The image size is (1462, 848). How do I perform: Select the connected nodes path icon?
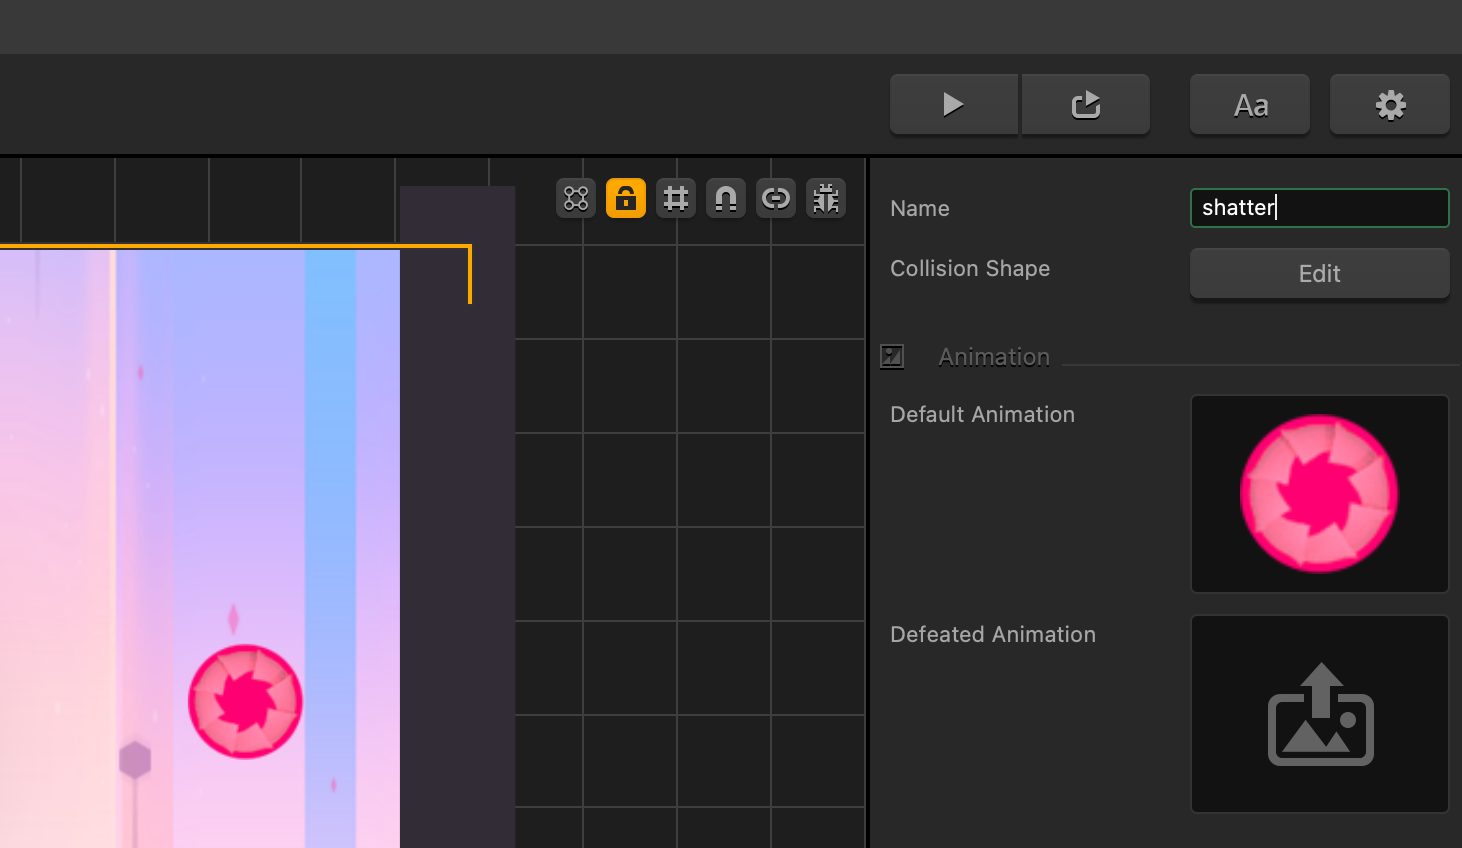576,198
